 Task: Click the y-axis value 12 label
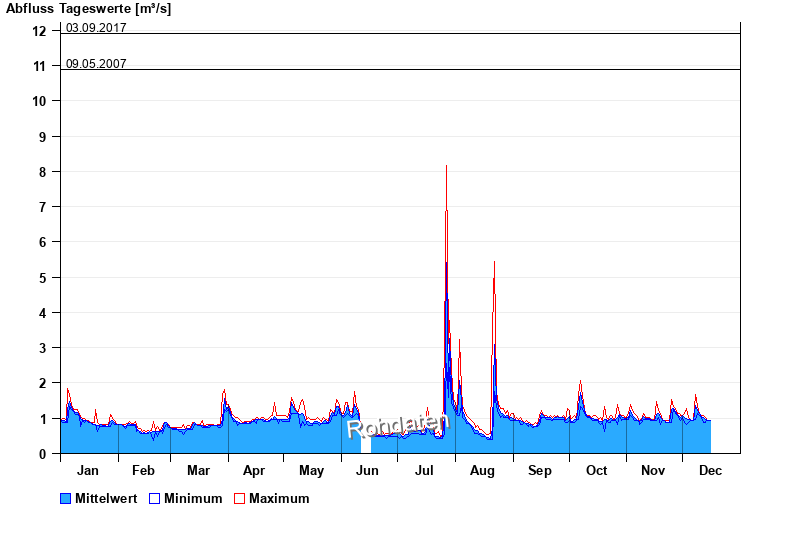[x=39, y=31]
